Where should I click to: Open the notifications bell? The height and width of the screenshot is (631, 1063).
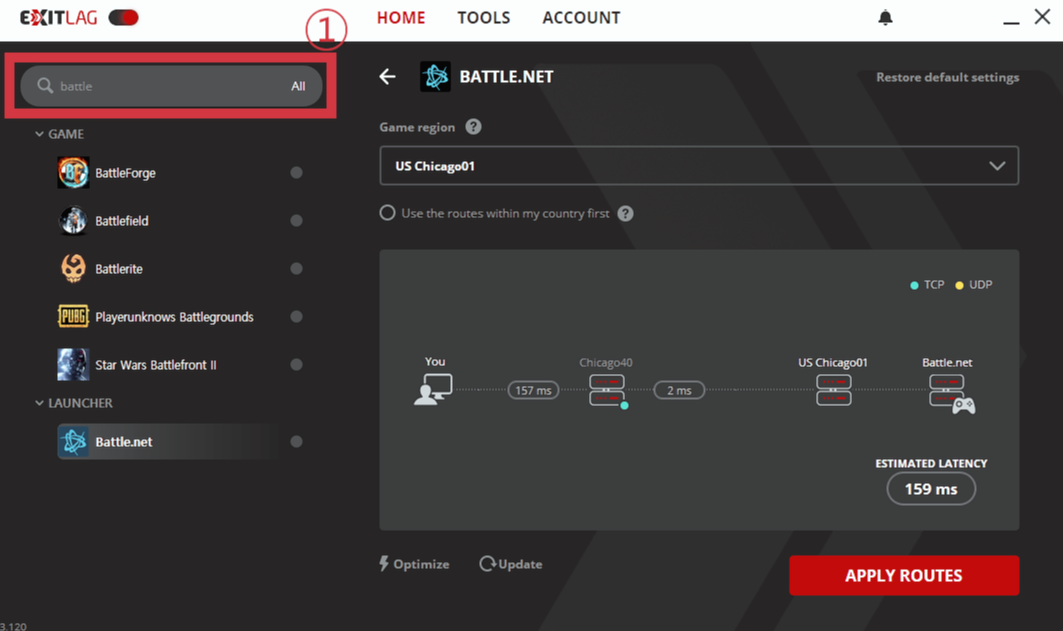[885, 18]
